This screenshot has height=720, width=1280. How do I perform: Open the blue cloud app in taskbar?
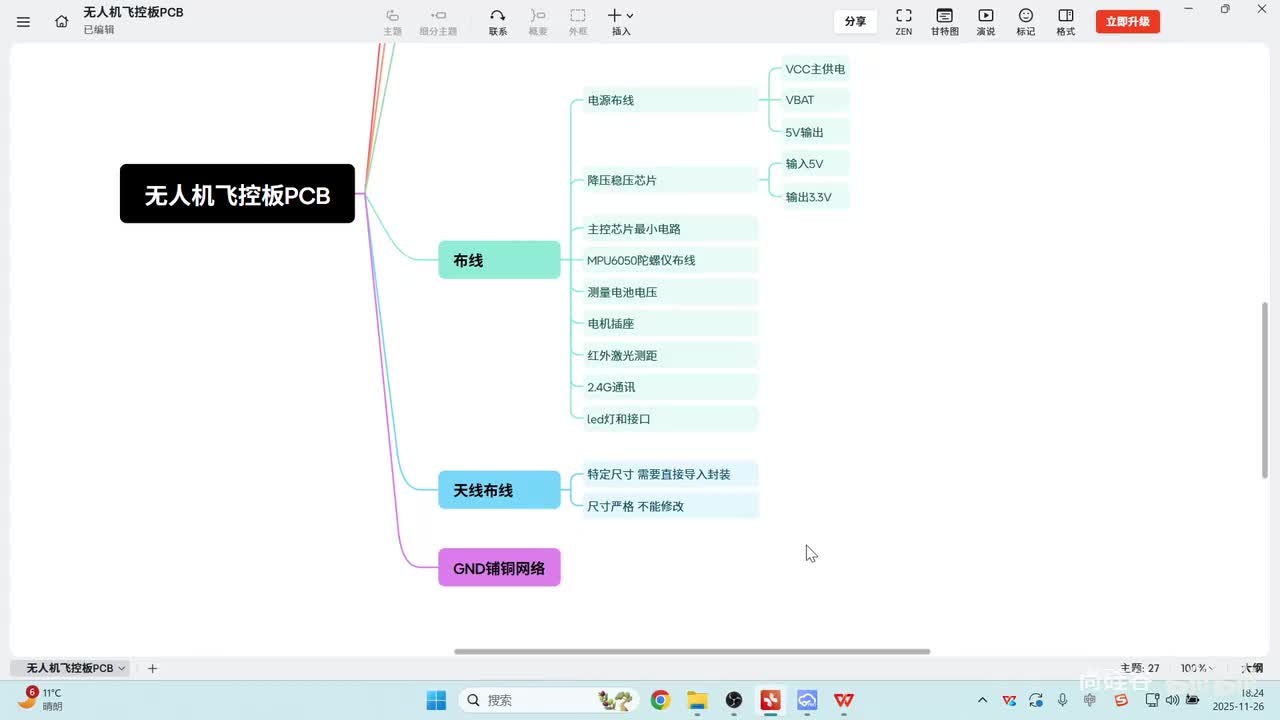807,700
